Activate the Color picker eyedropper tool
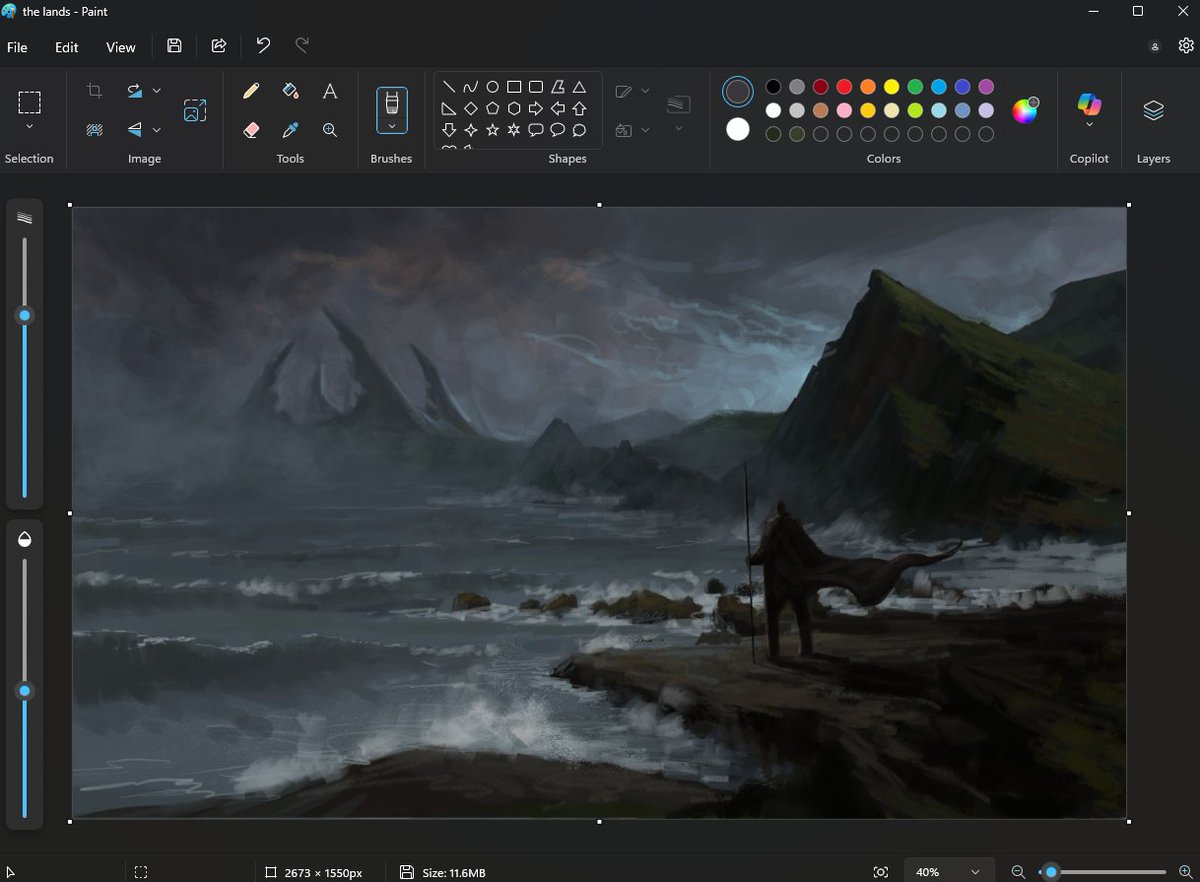The height and width of the screenshot is (882, 1200). [291, 130]
